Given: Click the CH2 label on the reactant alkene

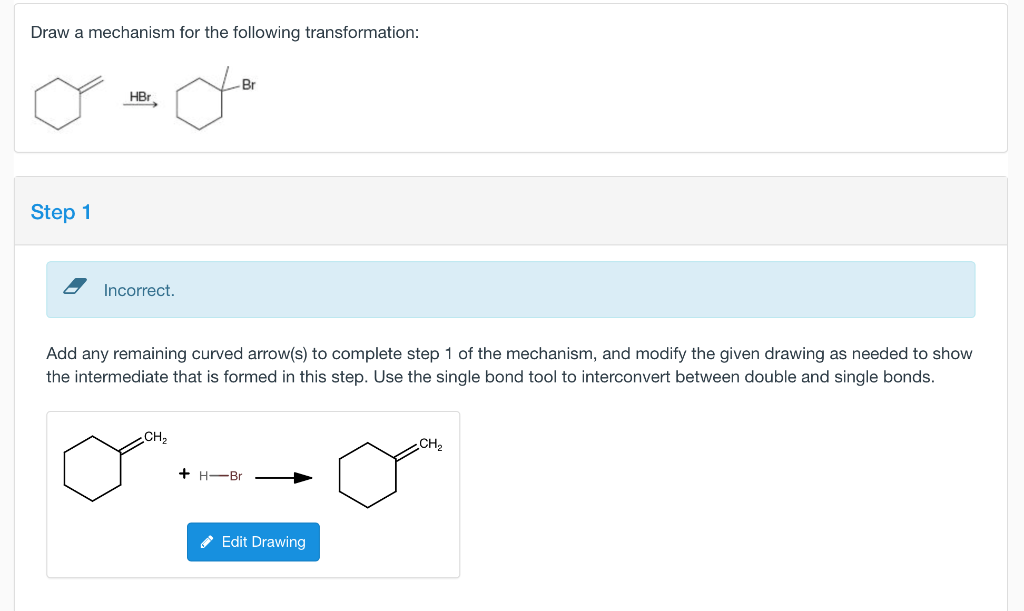Looking at the screenshot, I should (155, 437).
